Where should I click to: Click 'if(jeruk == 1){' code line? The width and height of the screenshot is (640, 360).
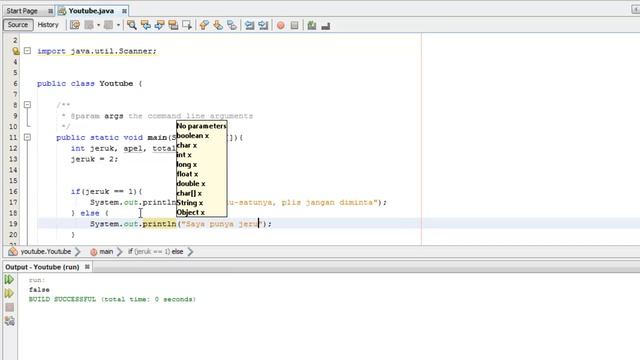(107, 191)
